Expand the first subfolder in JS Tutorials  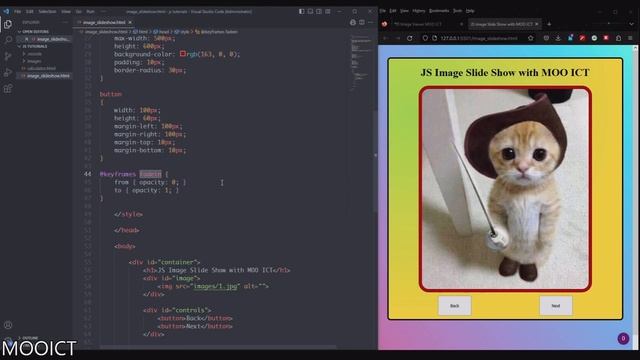(33, 54)
